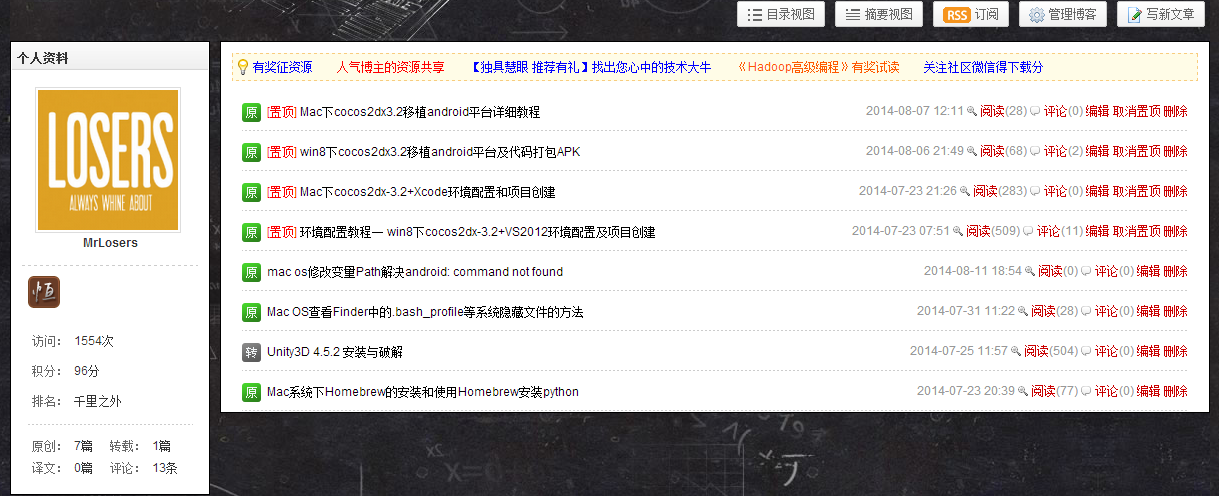Open article Mac OS查看Finder中的.bash_profile
Image resolution: width=1219 pixels, height=496 pixels.
[x=425, y=312]
